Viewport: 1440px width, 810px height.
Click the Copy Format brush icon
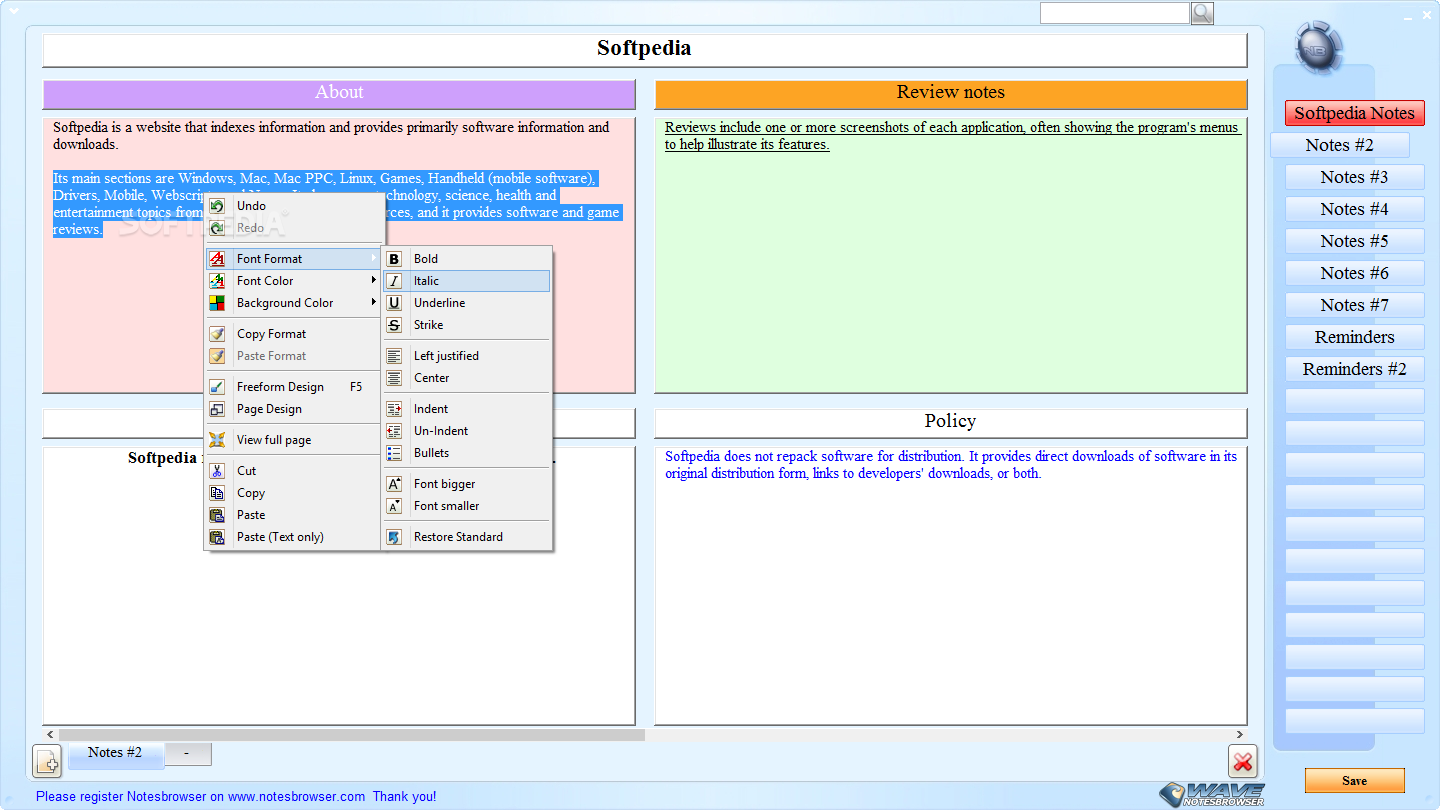[x=217, y=333]
